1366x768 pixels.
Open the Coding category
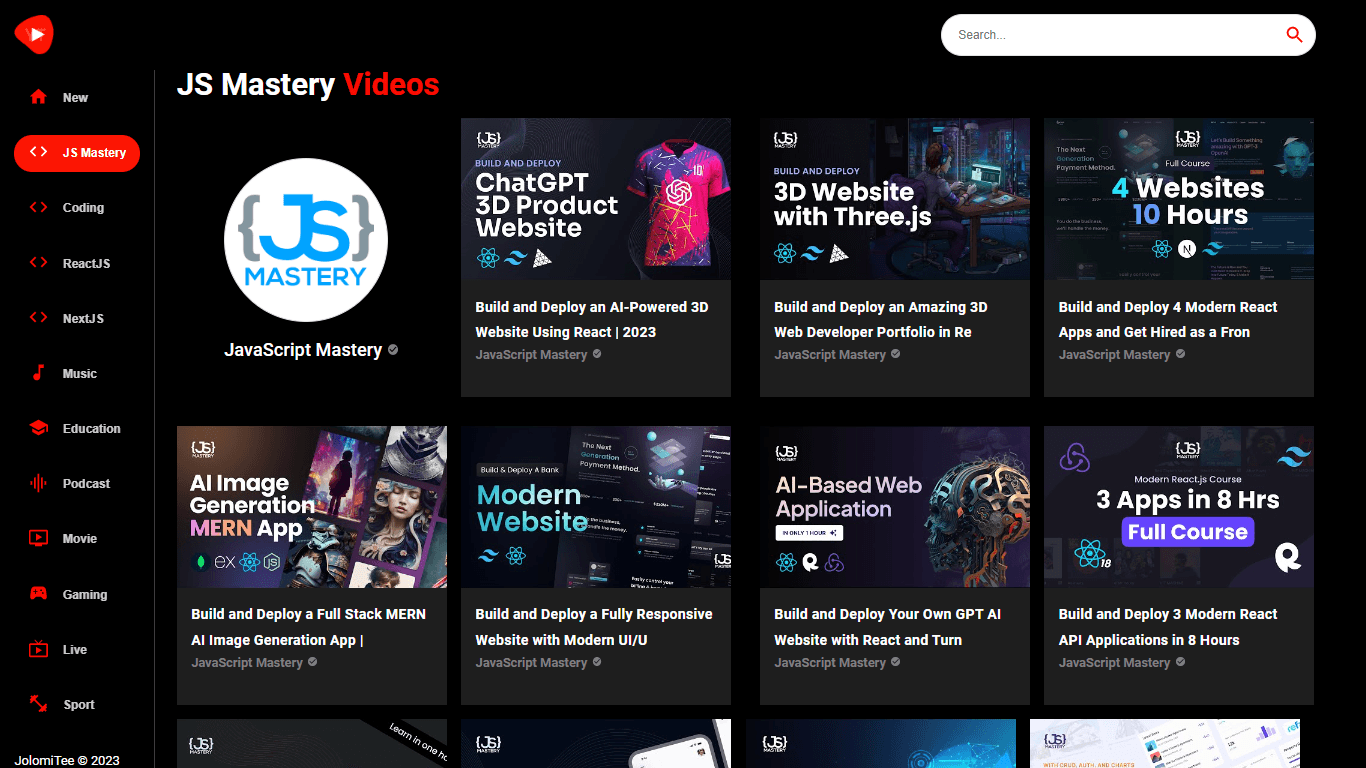point(77,207)
